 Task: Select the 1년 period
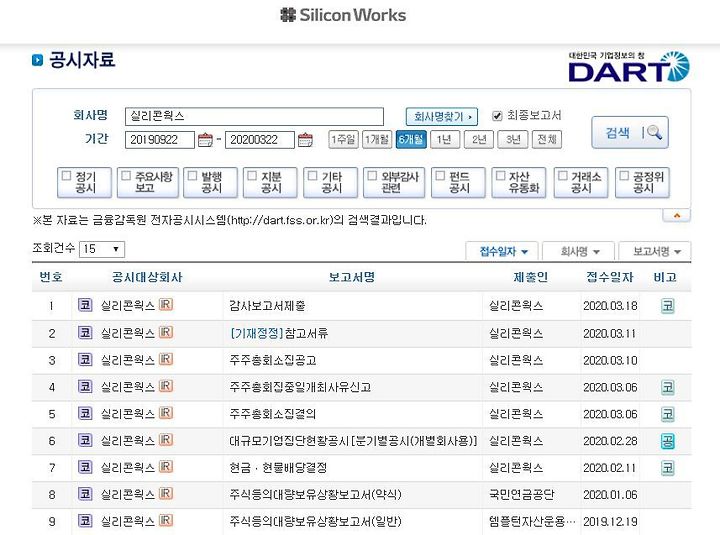[x=444, y=139]
